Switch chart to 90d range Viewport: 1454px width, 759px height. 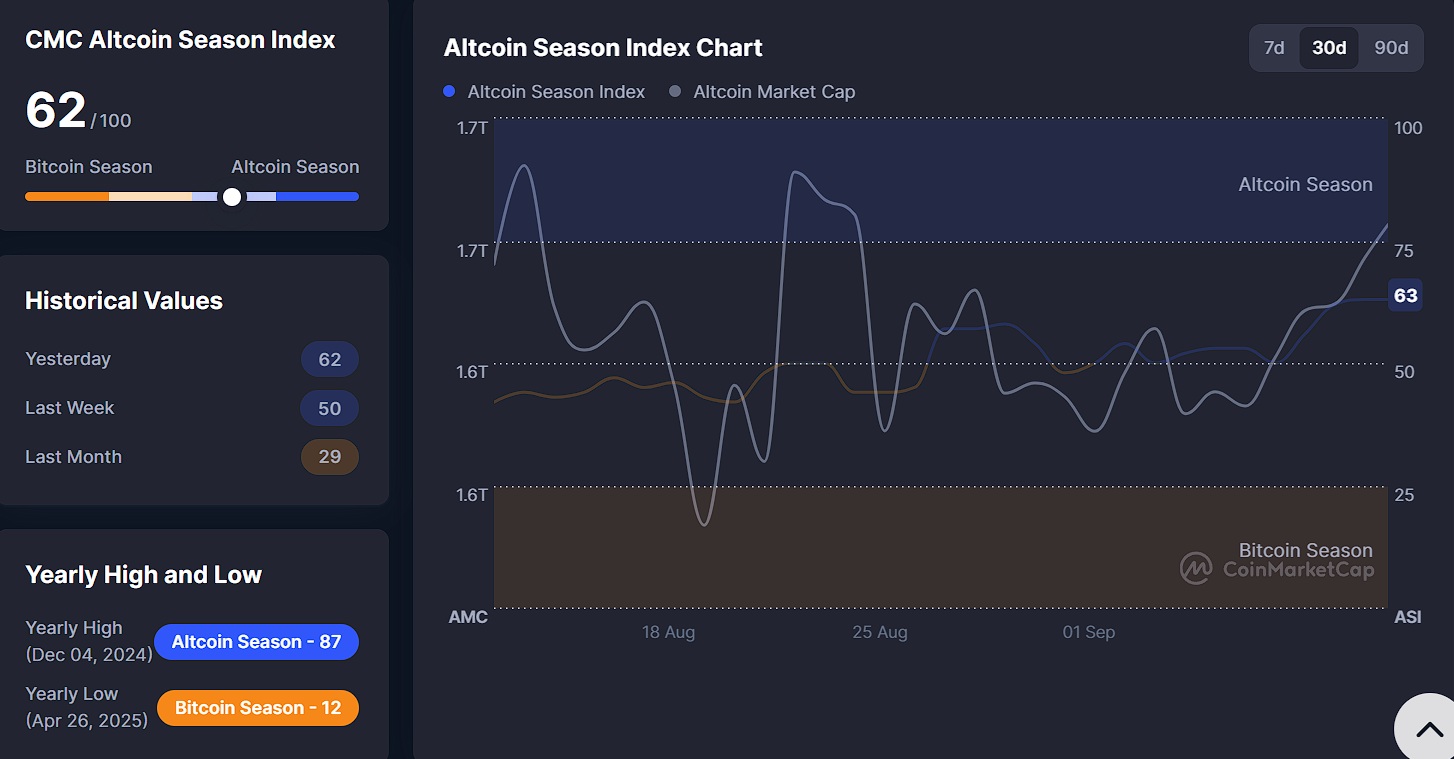click(1391, 48)
